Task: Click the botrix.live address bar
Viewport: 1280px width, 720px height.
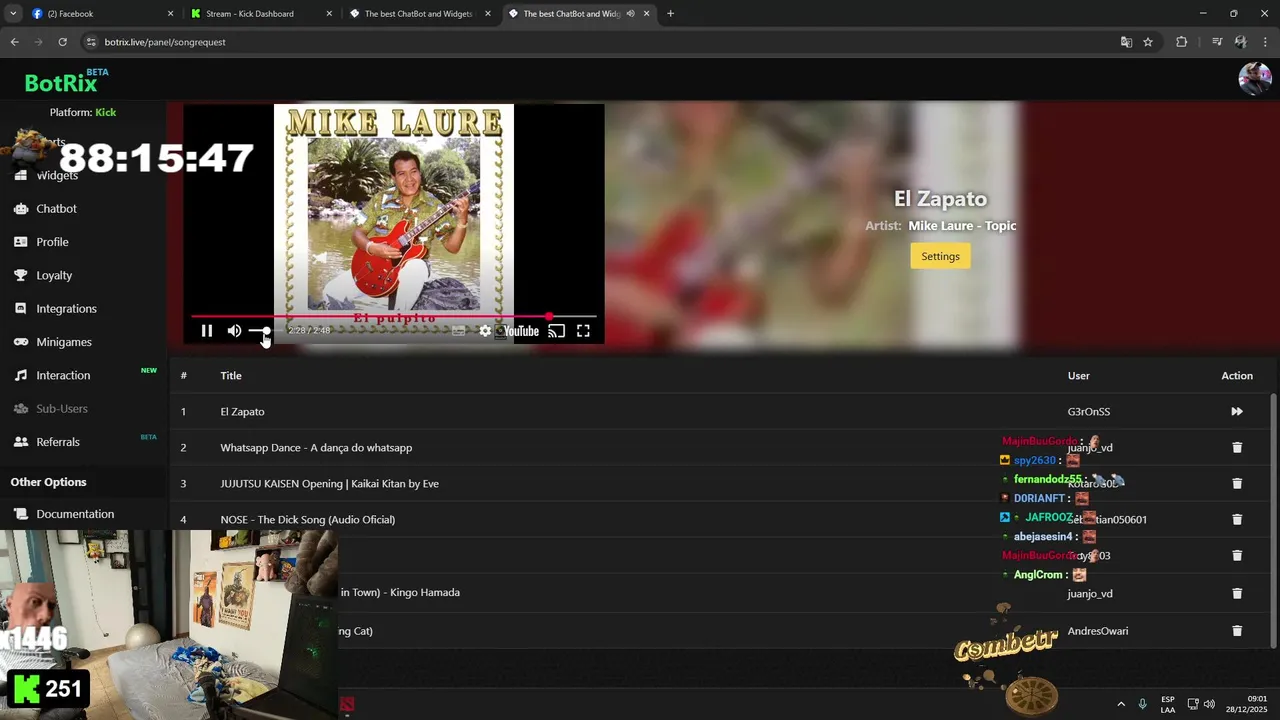Action: [600, 42]
